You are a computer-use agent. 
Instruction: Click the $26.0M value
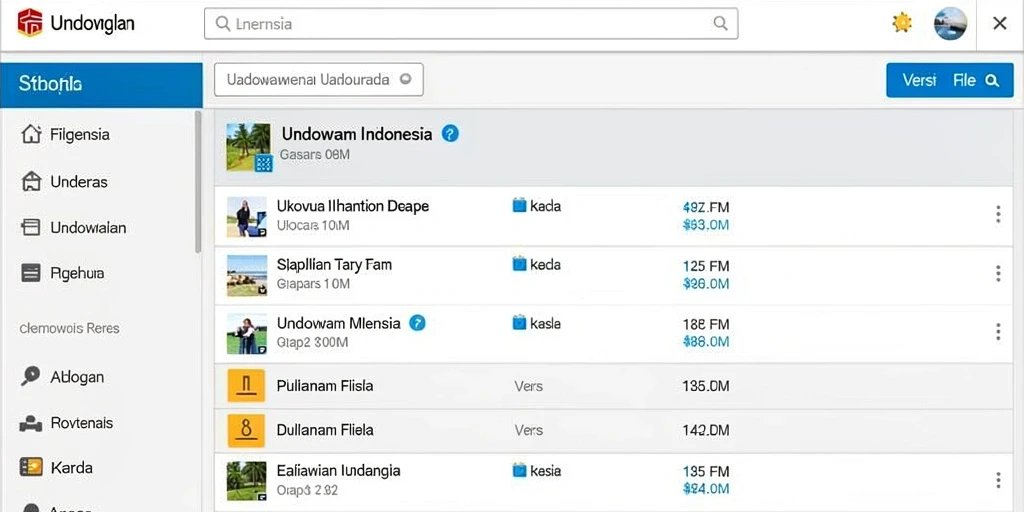[705, 283]
